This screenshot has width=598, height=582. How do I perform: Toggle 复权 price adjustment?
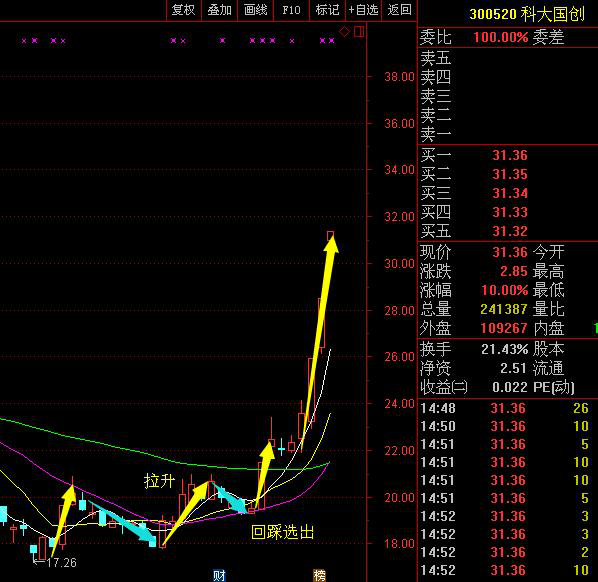(x=183, y=10)
